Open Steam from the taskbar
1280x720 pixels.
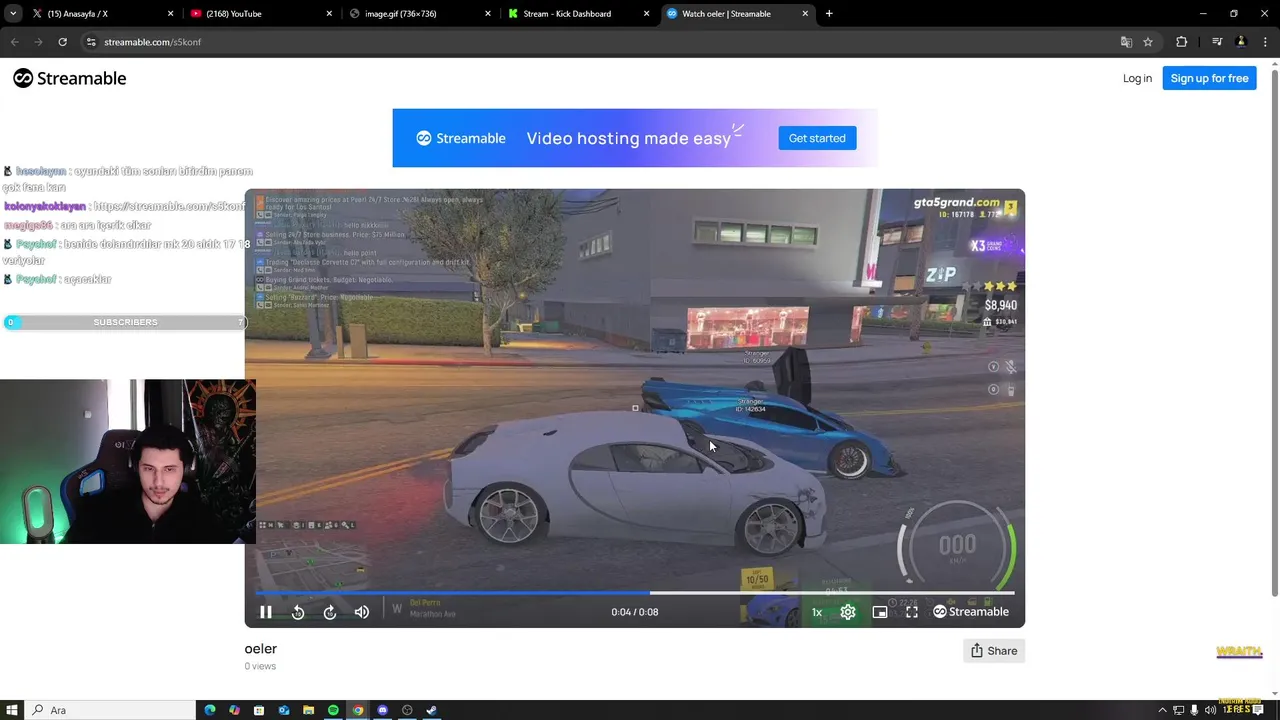[x=432, y=710]
